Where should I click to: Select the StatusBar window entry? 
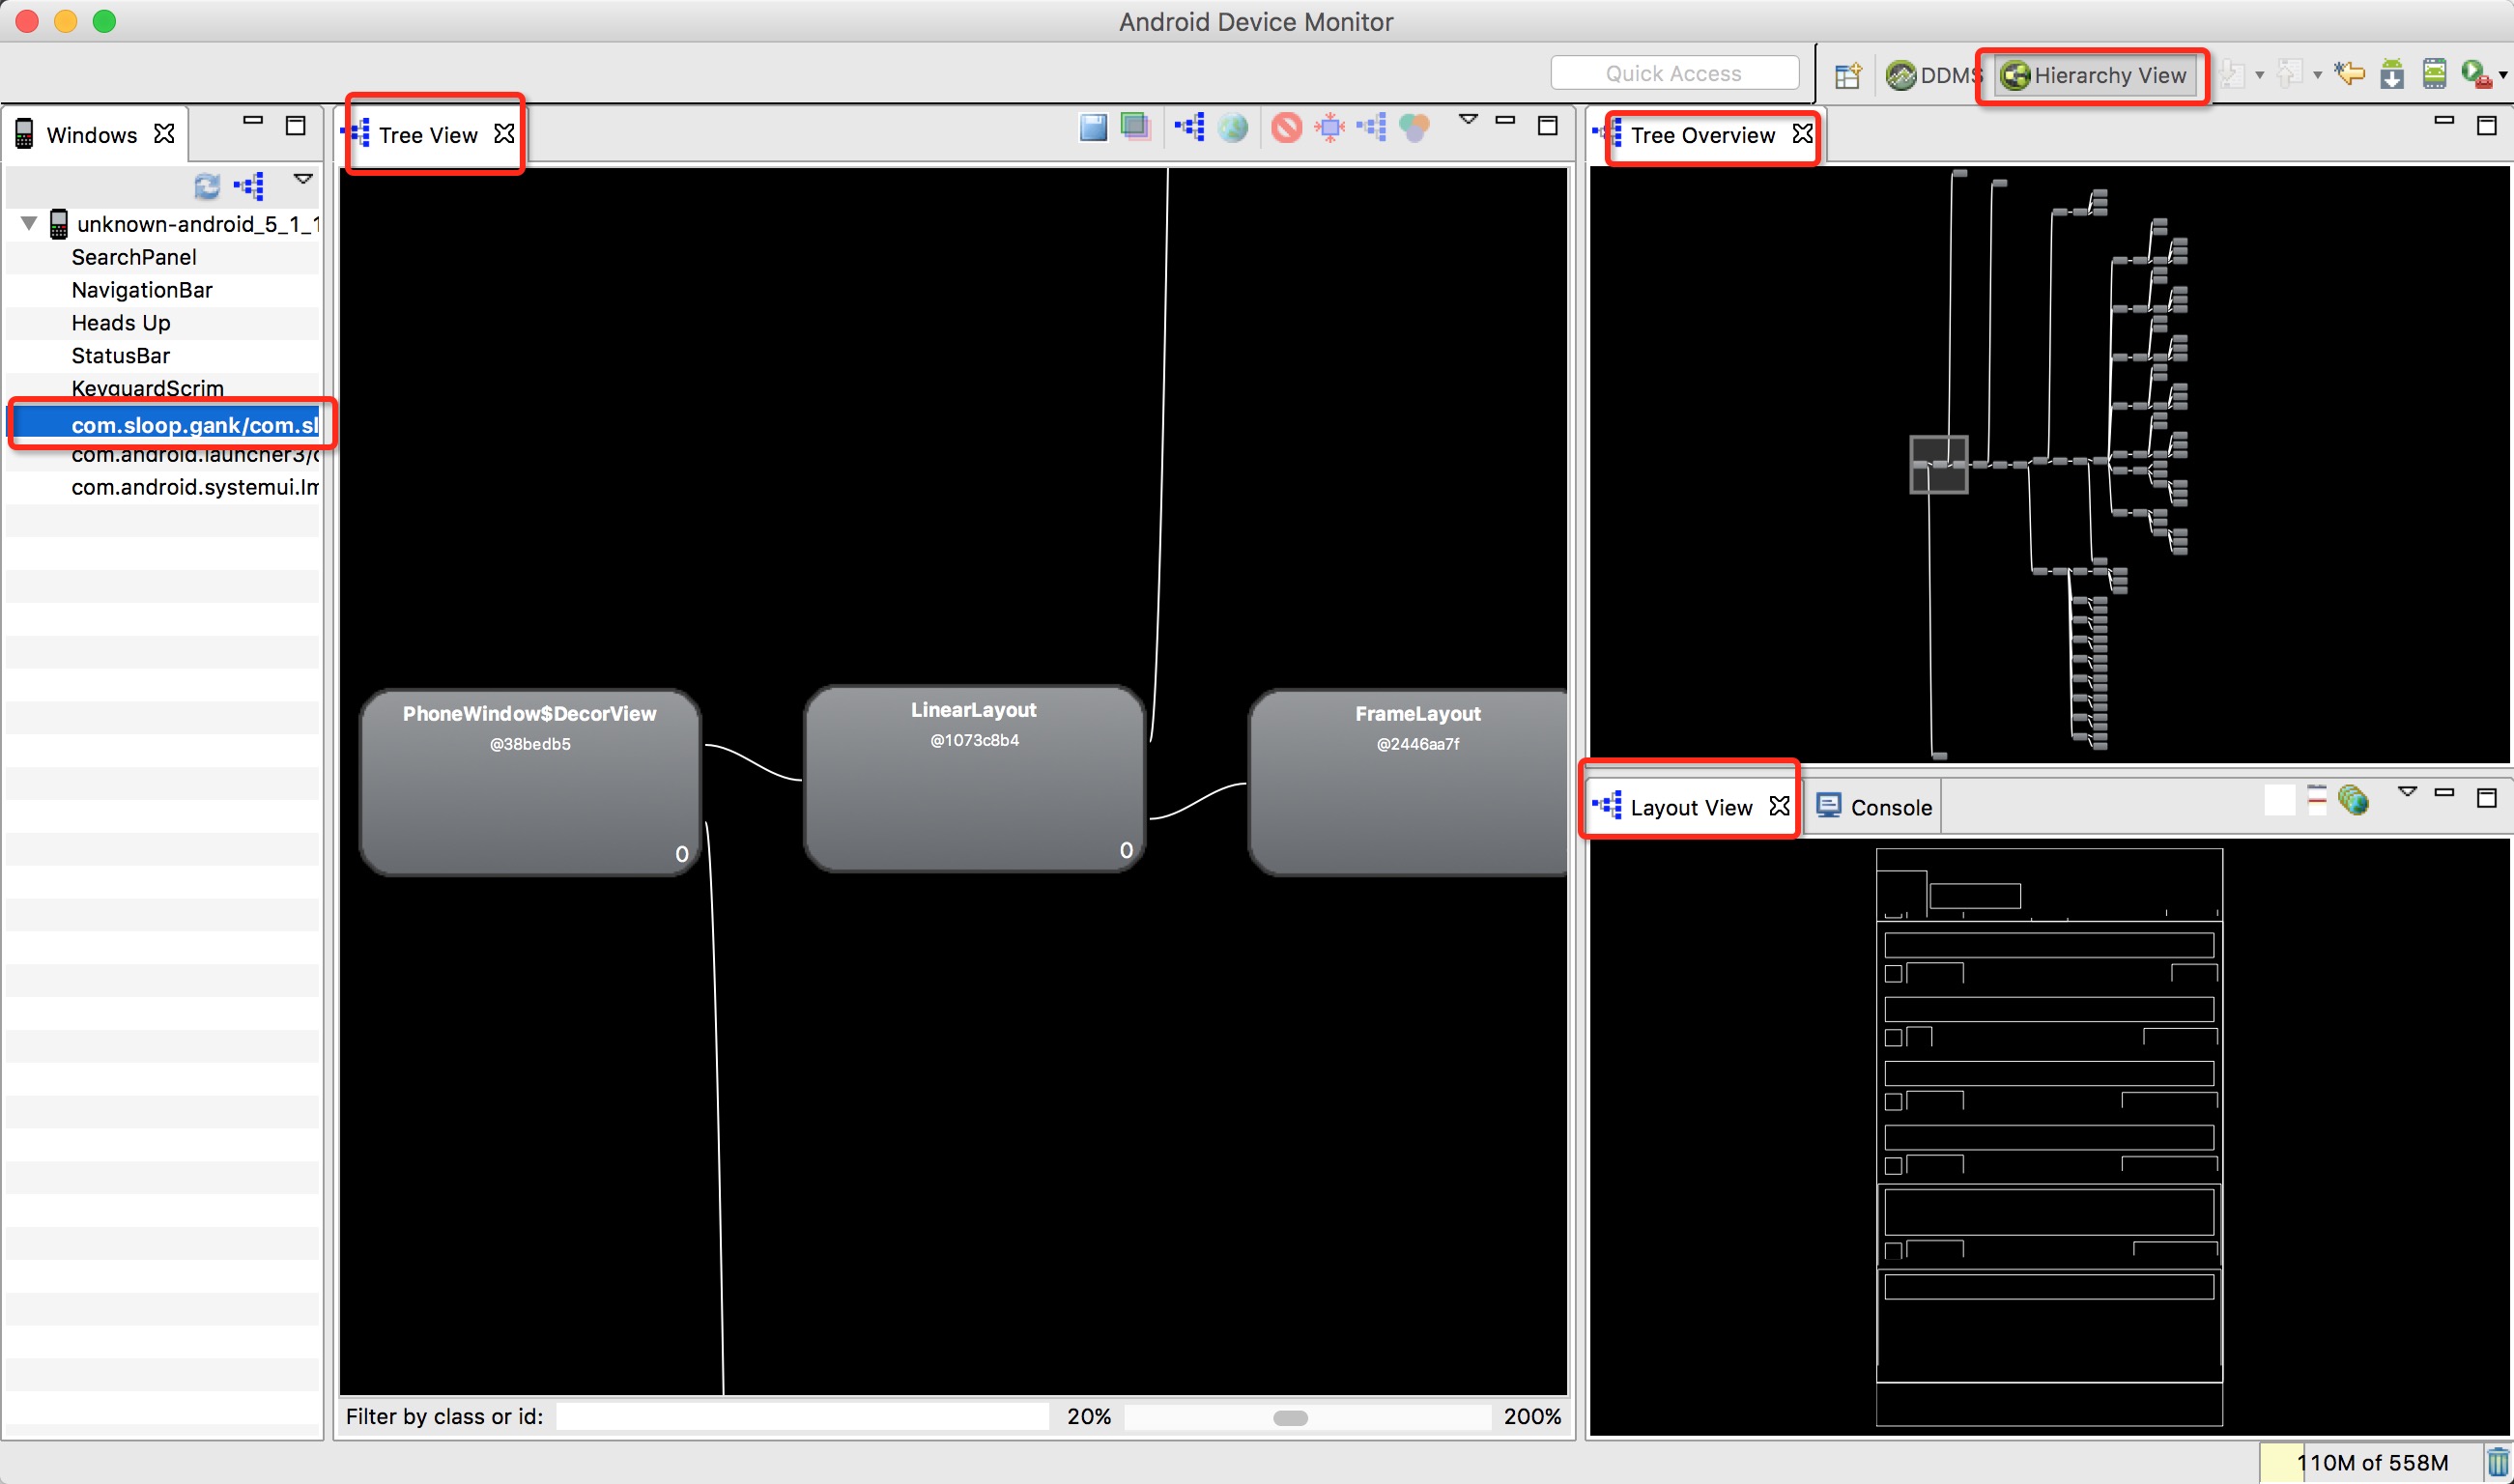[x=163, y=356]
